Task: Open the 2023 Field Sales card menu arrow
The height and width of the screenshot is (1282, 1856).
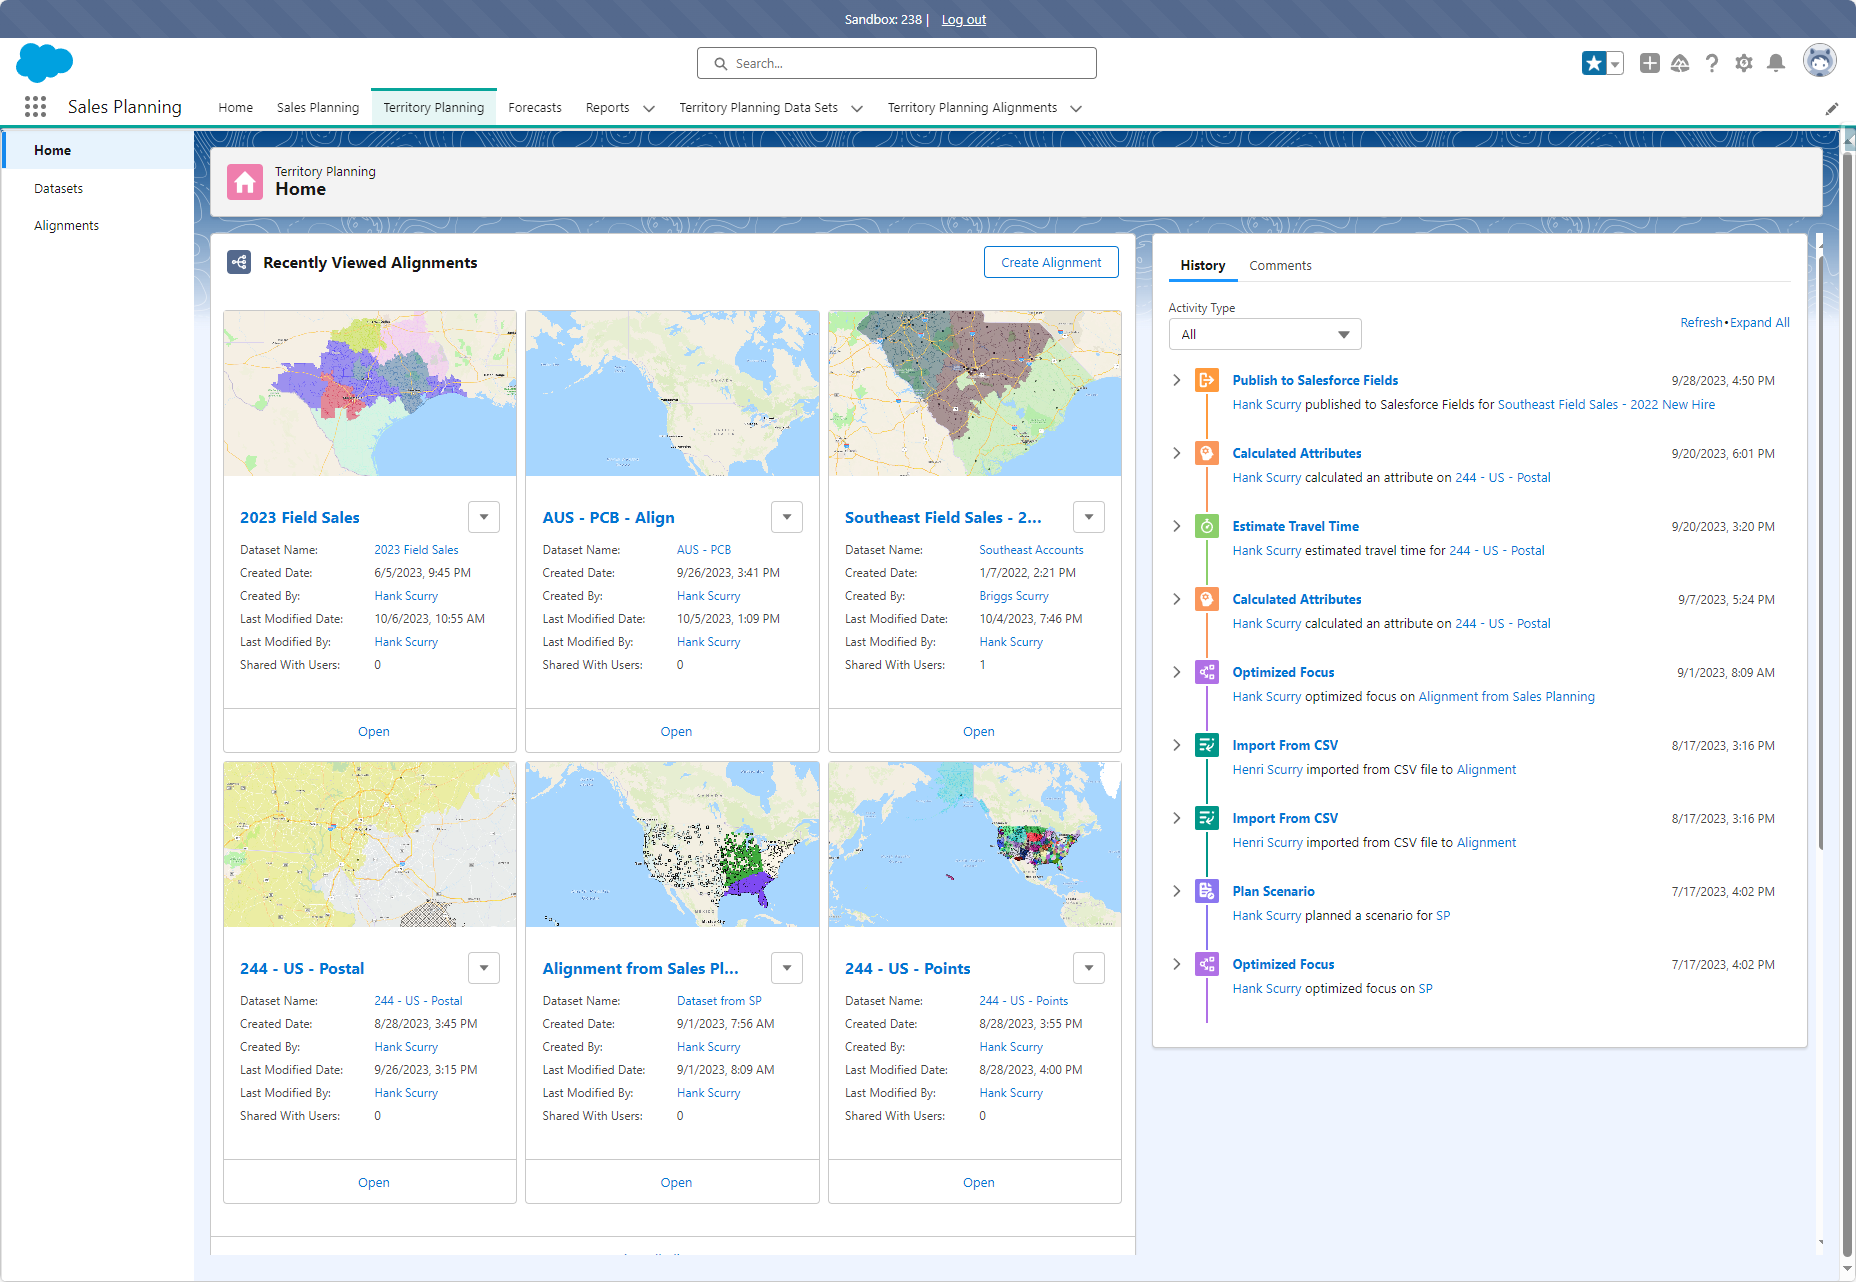Action: [484, 517]
